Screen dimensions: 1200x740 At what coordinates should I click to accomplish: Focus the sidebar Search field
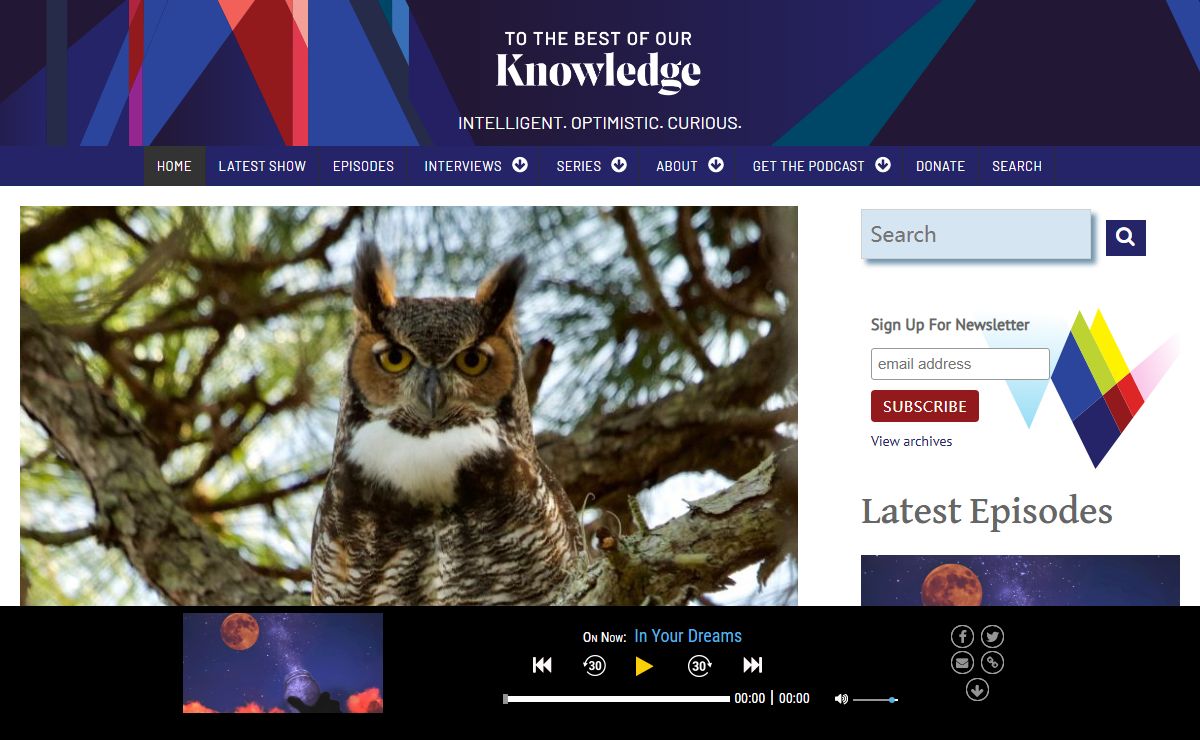pyautogui.click(x=976, y=235)
